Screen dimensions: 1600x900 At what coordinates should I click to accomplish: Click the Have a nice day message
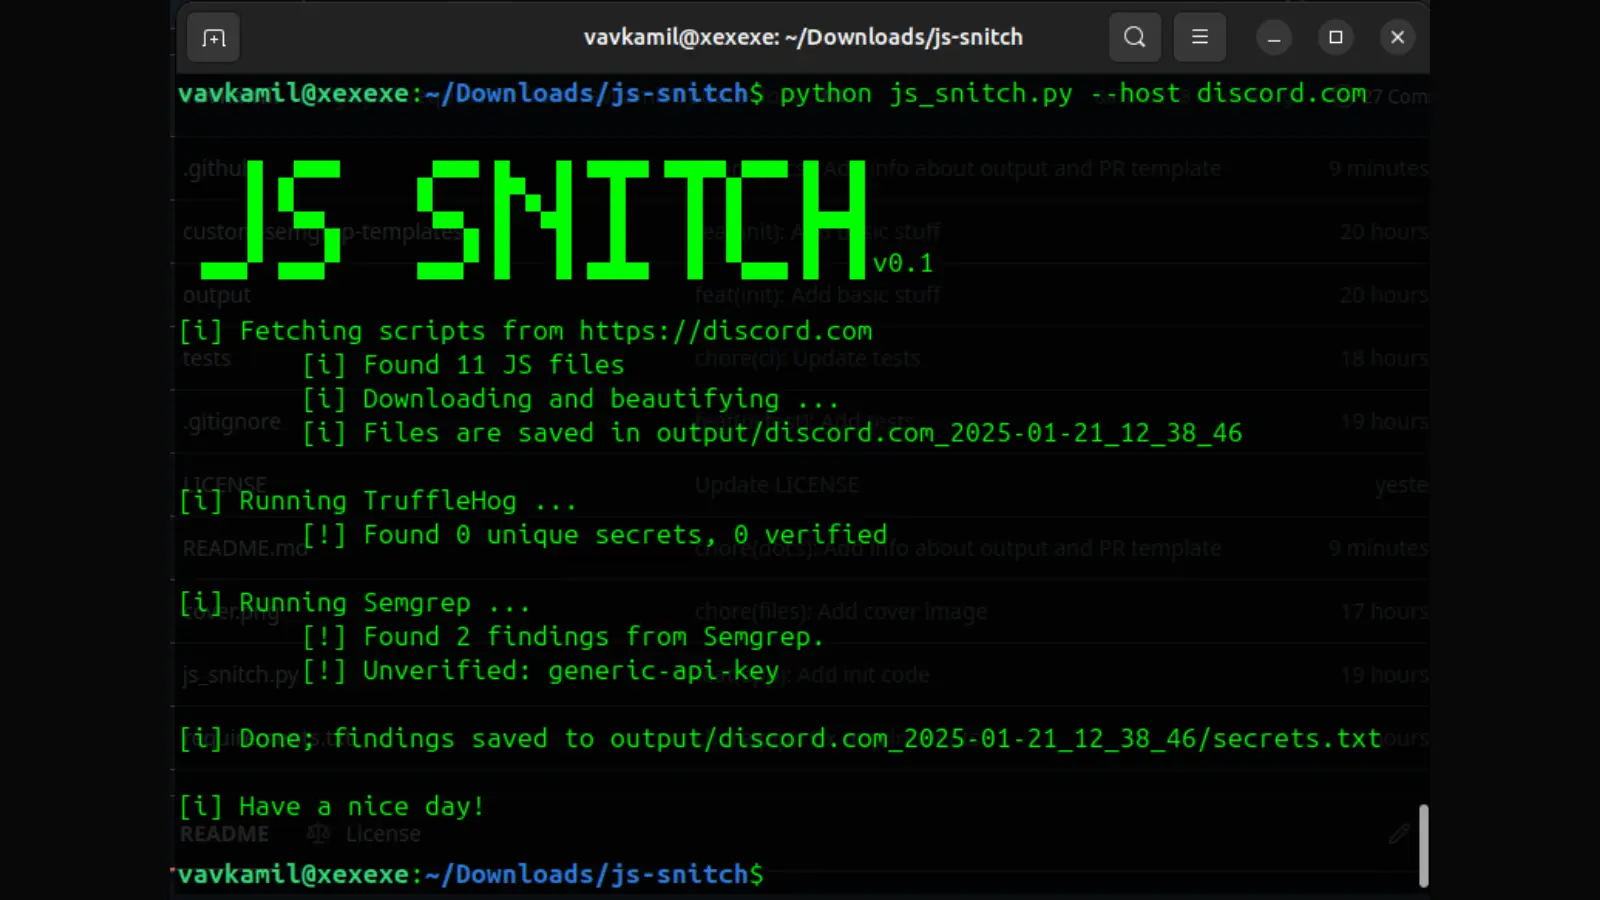pos(332,807)
